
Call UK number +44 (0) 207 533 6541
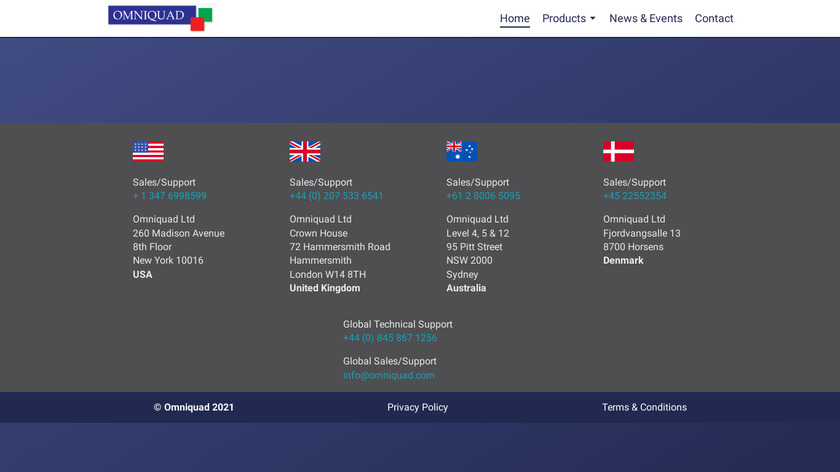336,196
